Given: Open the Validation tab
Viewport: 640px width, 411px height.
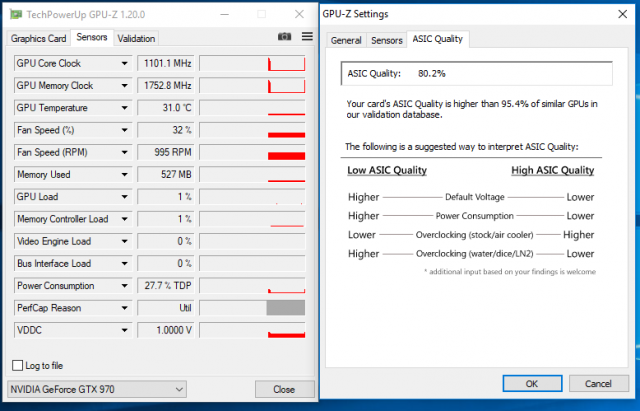Looking at the screenshot, I should (x=136, y=38).
